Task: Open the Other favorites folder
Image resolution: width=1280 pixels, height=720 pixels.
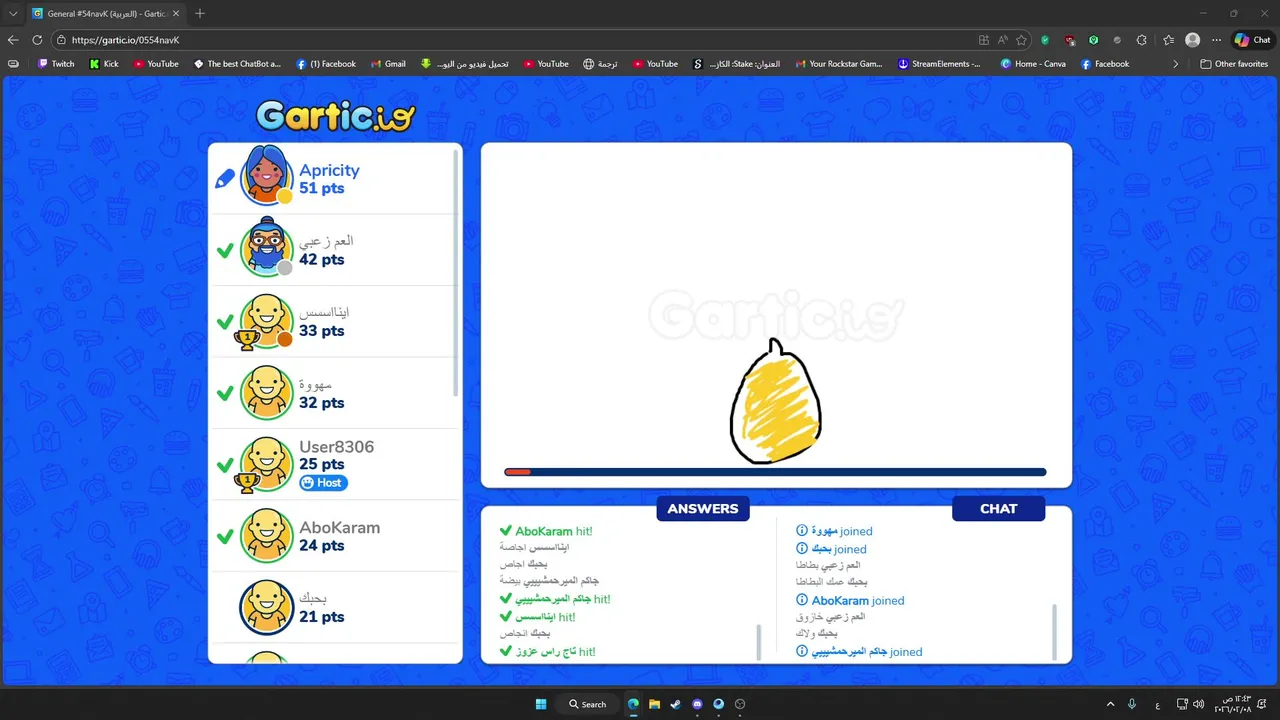Action: point(1235,64)
